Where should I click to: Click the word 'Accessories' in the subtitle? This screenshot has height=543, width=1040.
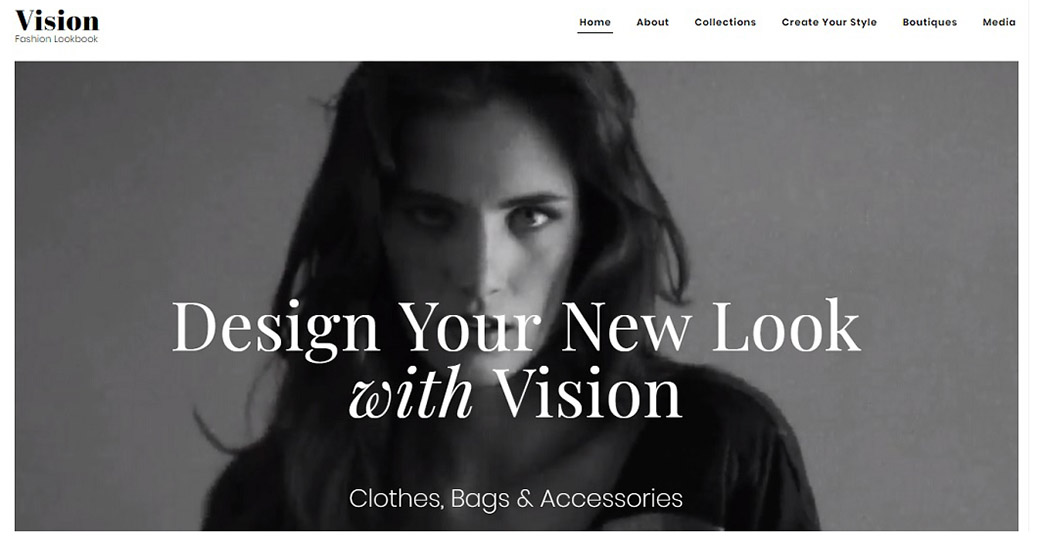click(x=611, y=499)
